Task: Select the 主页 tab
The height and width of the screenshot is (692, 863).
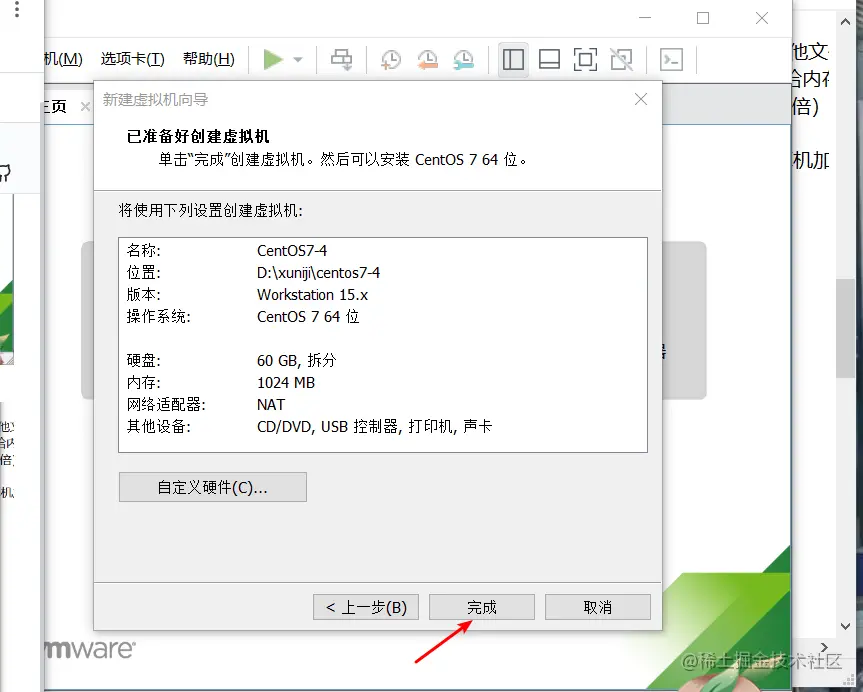Action: coord(56,106)
